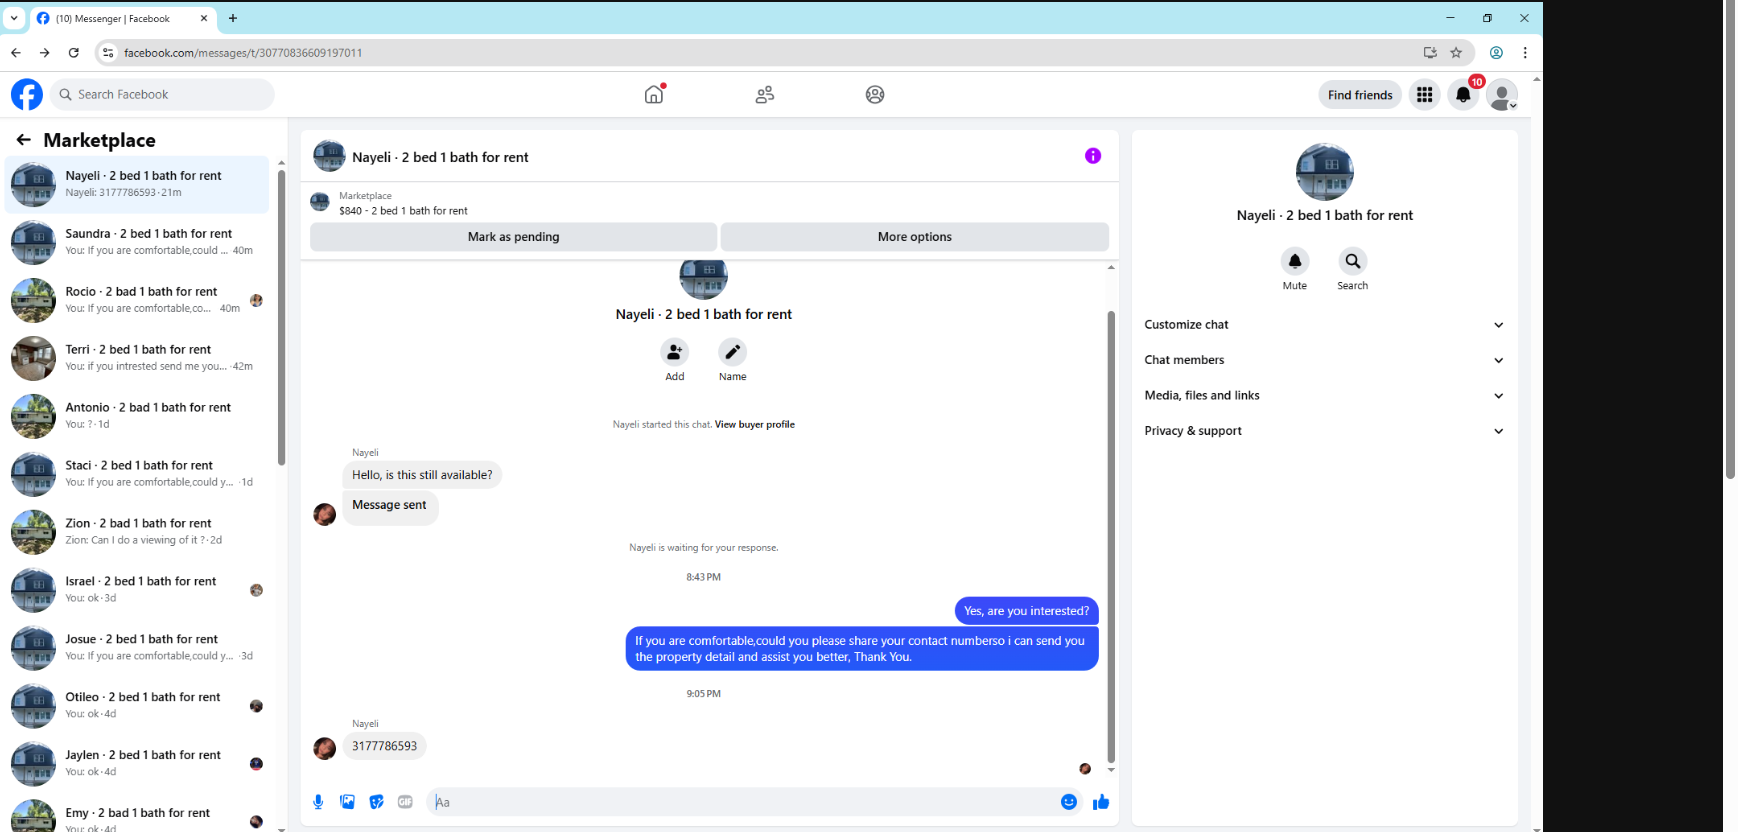Open the Israel conversation
Image resolution: width=1738 pixels, height=832 pixels.
tap(137, 590)
